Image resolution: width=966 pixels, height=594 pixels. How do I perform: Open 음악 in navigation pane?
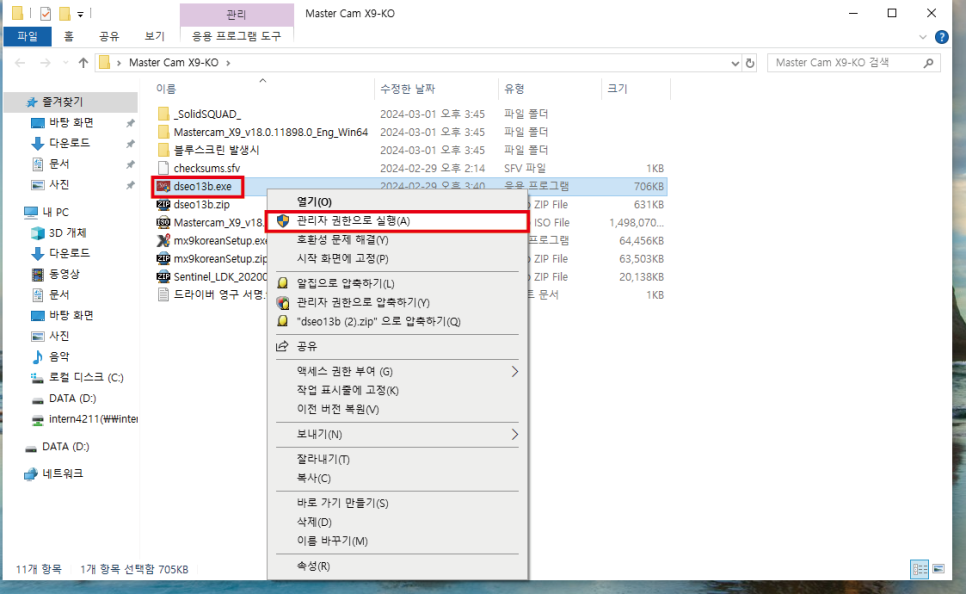coord(59,356)
